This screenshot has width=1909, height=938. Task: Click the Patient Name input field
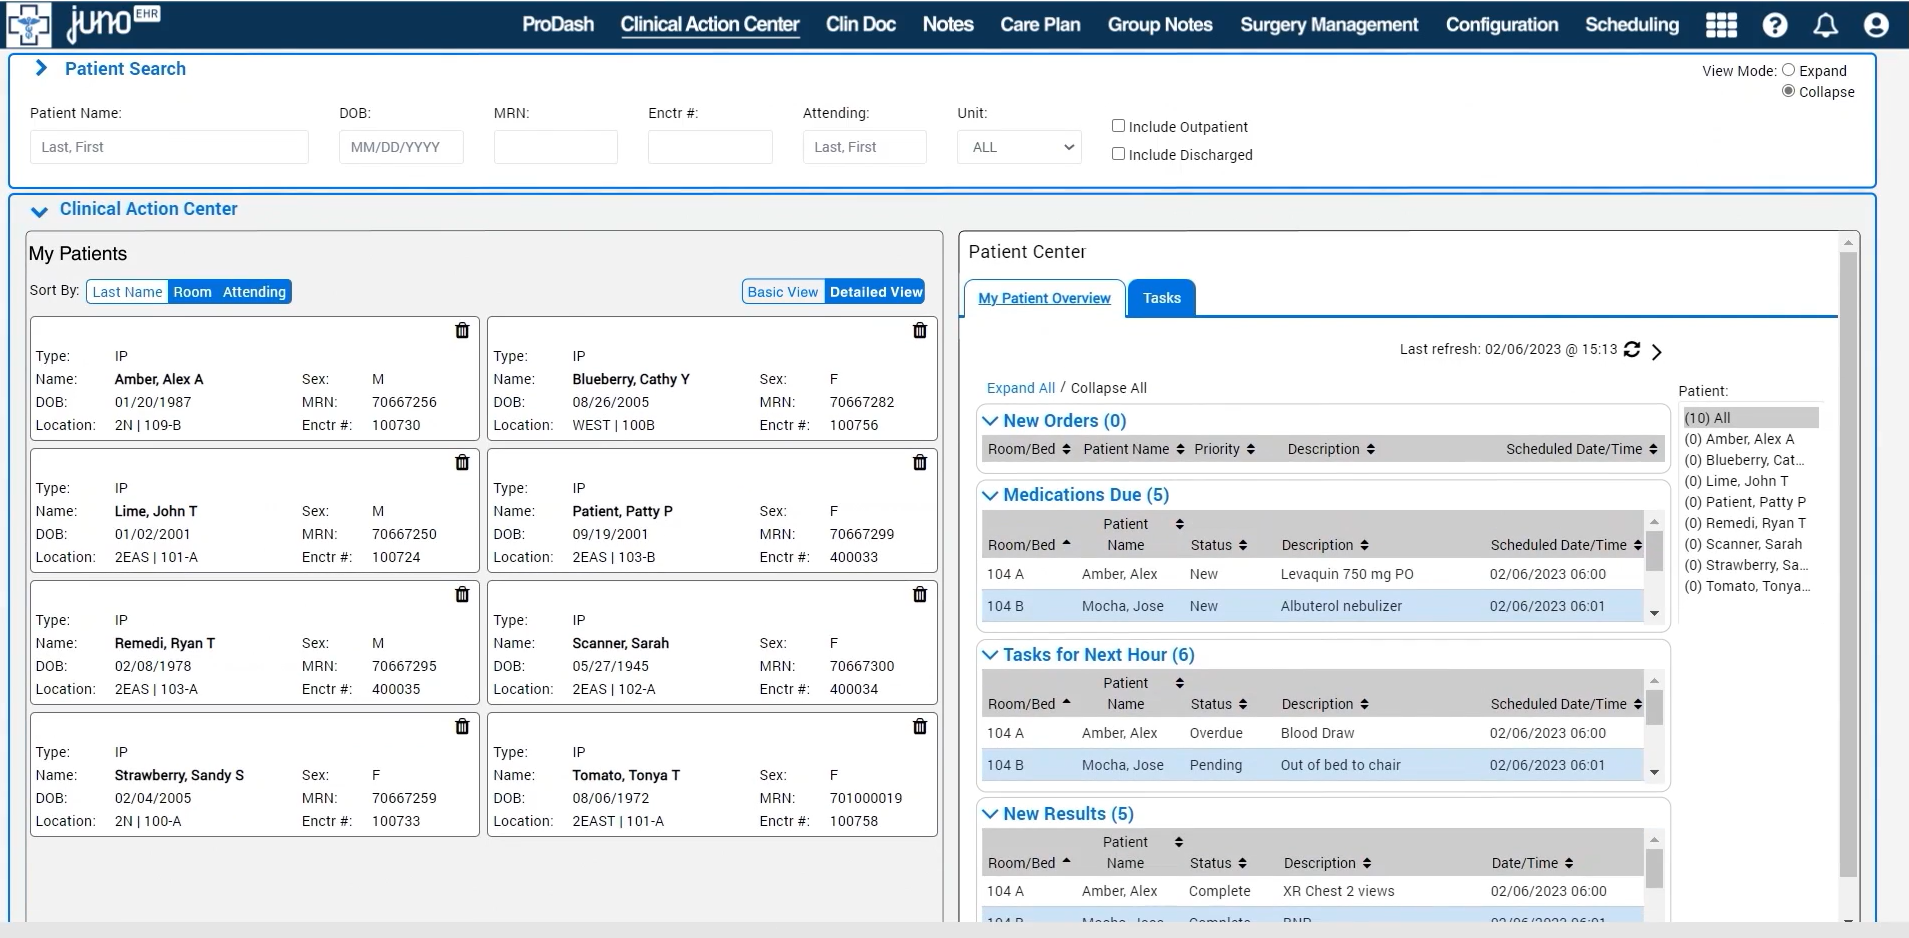pos(167,146)
